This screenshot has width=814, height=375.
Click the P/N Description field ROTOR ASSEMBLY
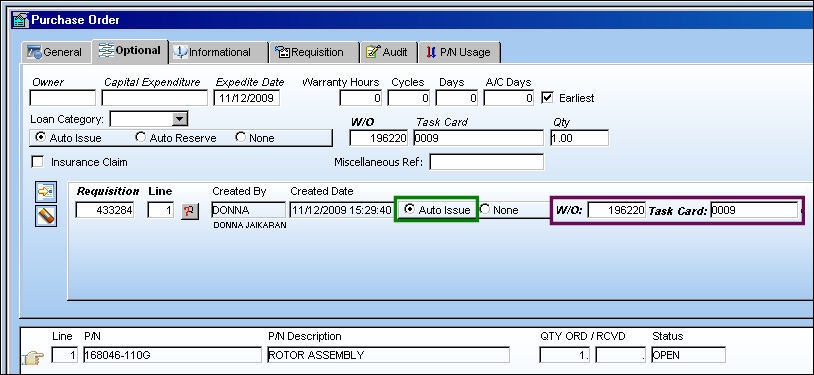(388, 355)
